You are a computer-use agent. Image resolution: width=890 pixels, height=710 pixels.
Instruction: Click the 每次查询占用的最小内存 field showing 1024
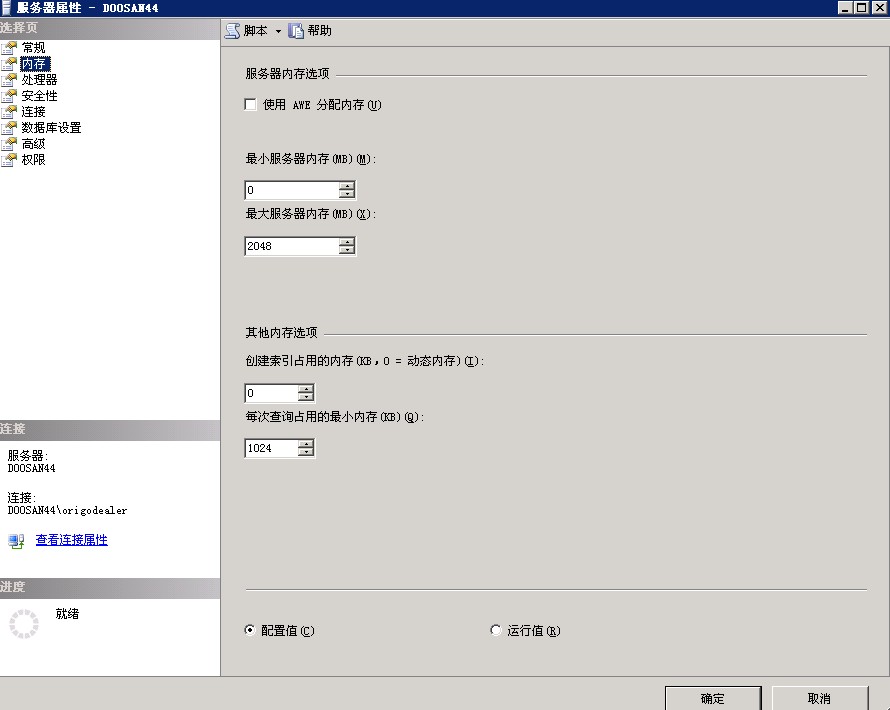click(x=271, y=448)
